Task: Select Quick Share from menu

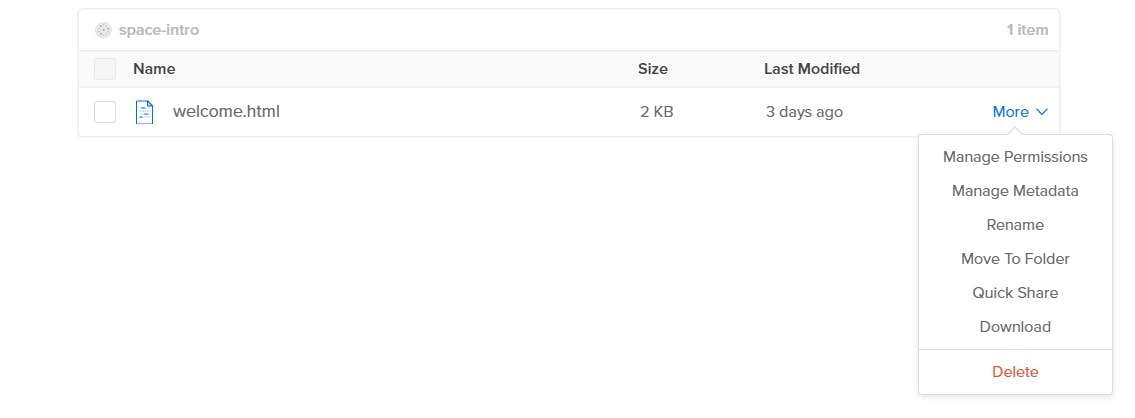Action: 1015,293
